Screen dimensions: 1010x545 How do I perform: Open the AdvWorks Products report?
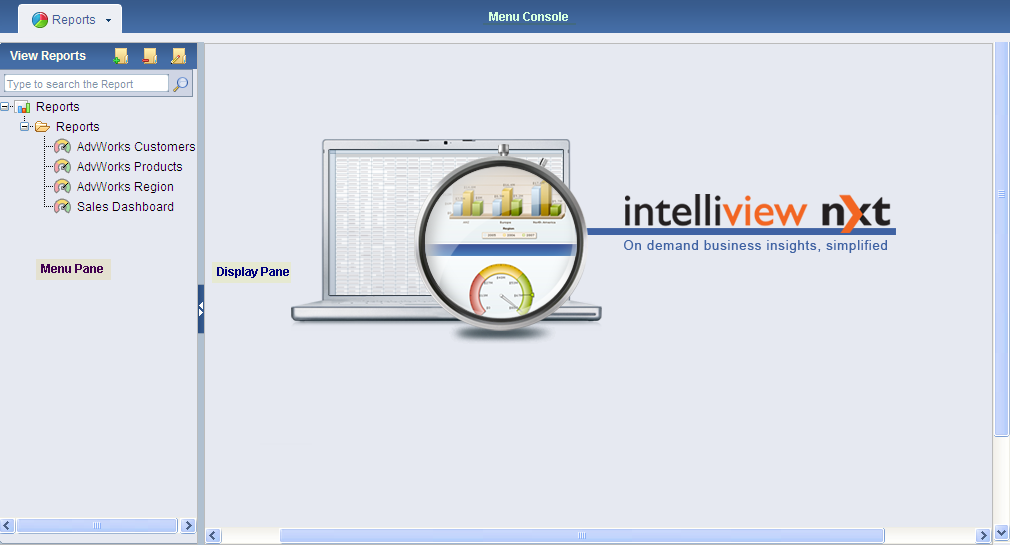(x=129, y=167)
